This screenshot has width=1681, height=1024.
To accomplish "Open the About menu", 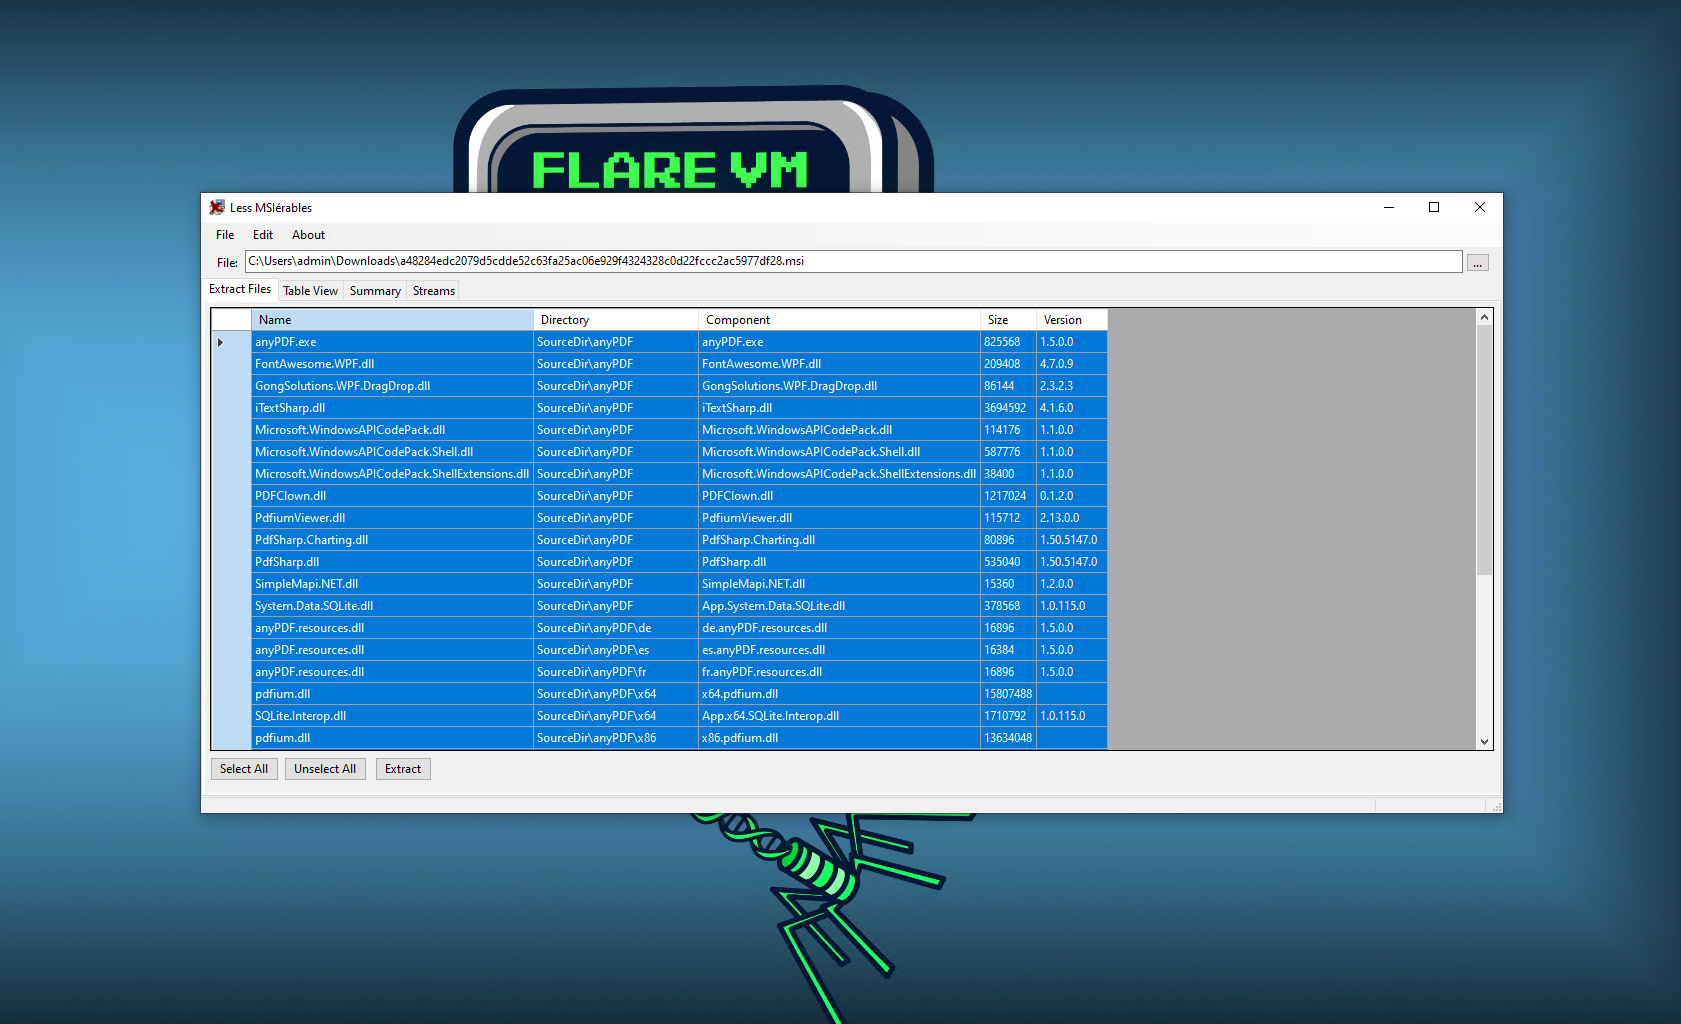I will point(308,235).
